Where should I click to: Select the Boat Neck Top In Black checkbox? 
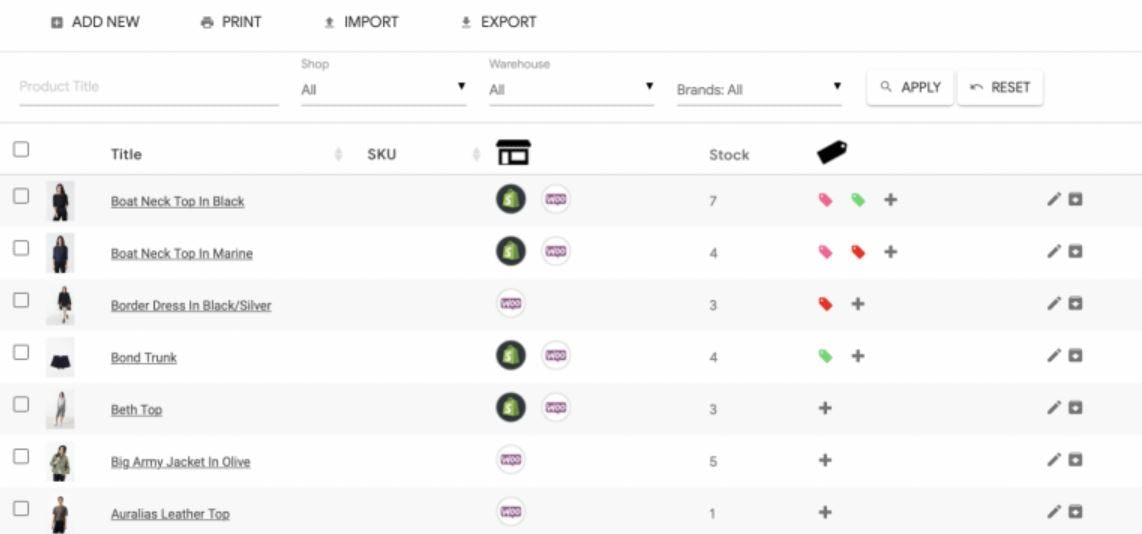click(x=21, y=197)
